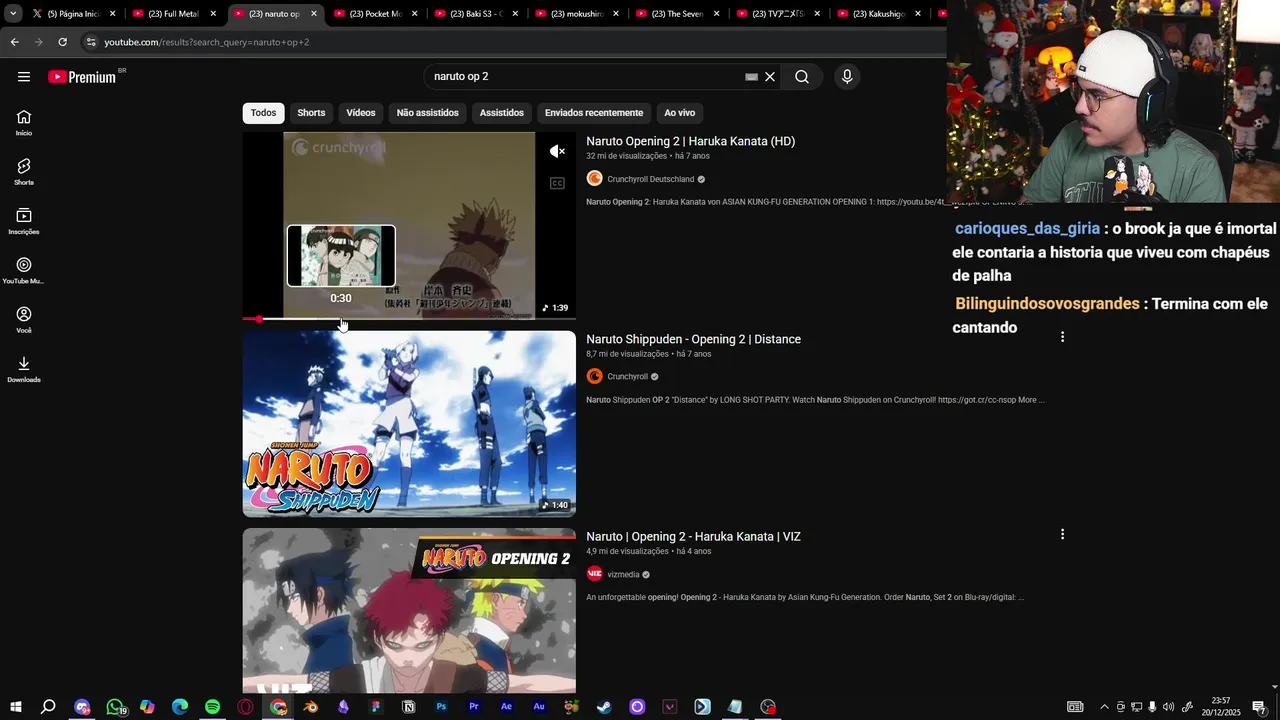1280x720 pixels.
Task: Close the Baki S3 browser tab
Action: [515, 14]
